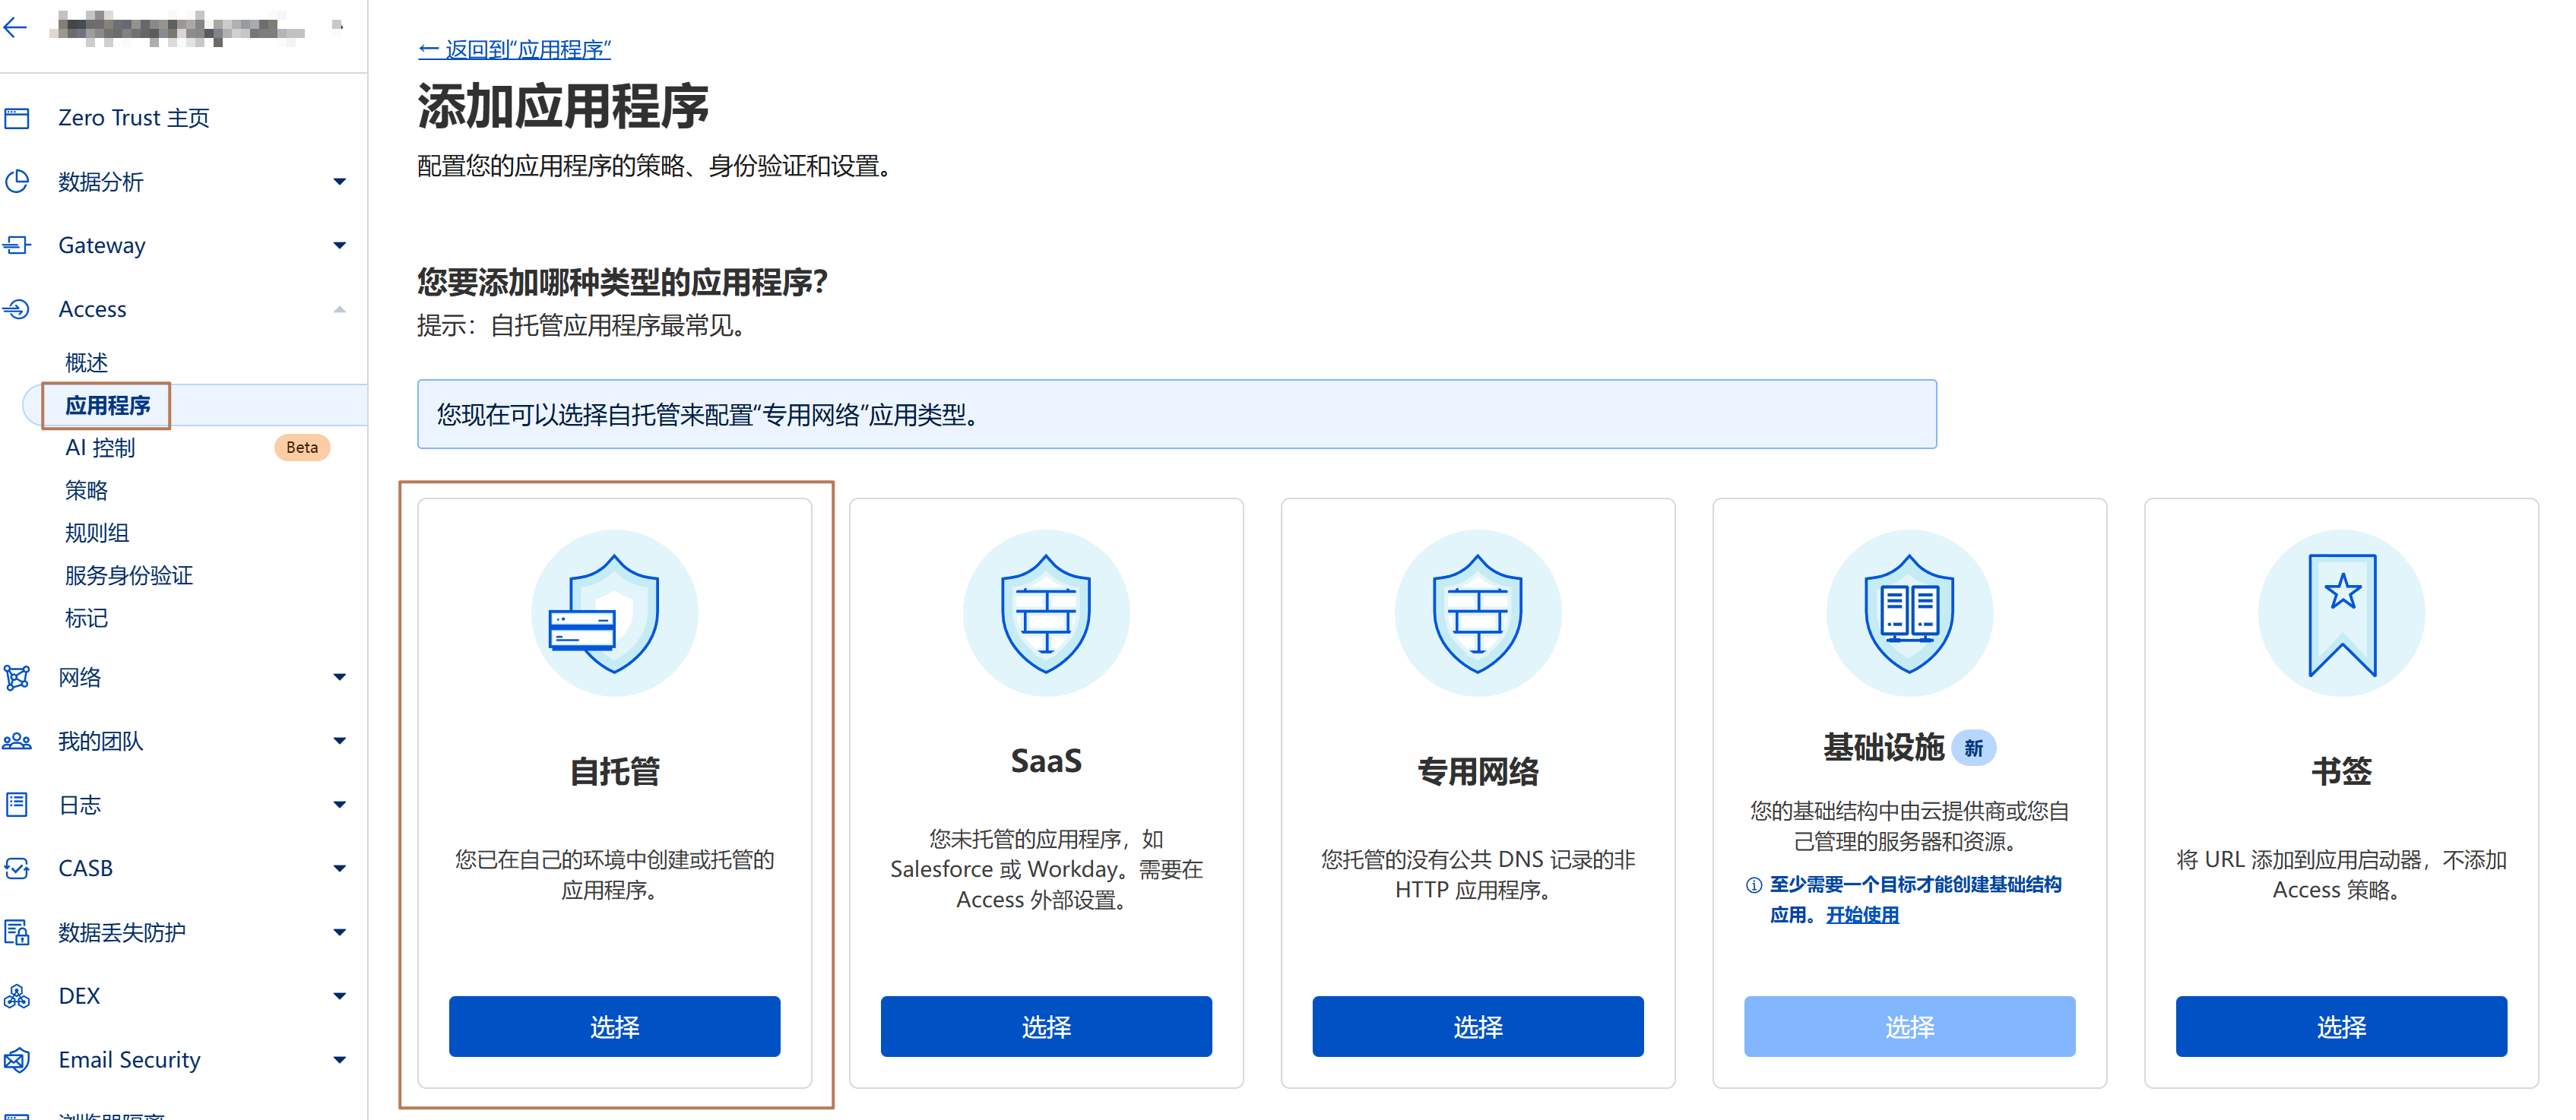Click Zero Trust 主页 label
The image size is (2576, 1120).
tap(134, 118)
